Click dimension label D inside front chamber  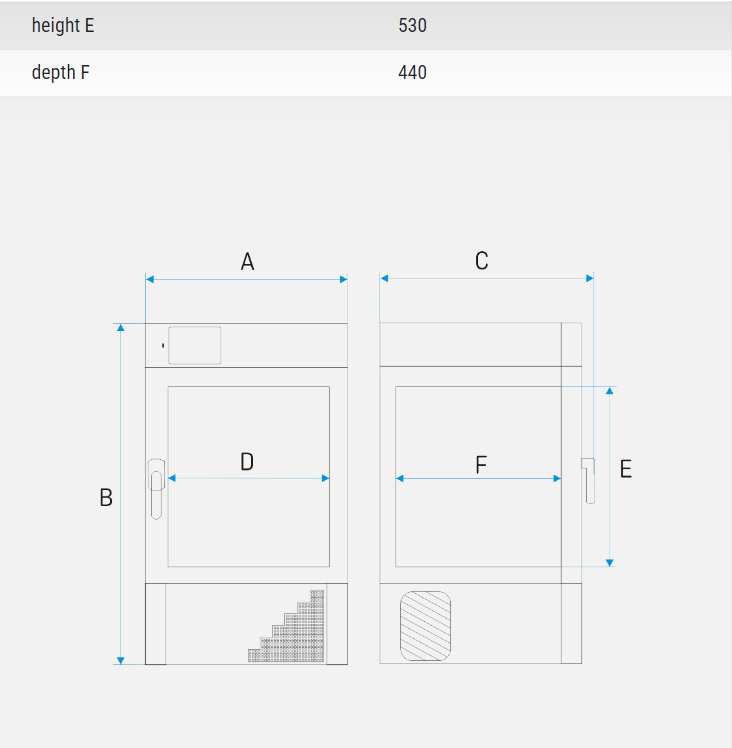247,462
